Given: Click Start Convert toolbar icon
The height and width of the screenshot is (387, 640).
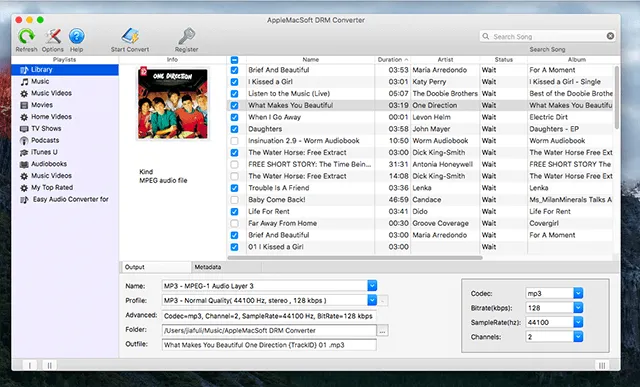Looking at the screenshot, I should [130, 36].
